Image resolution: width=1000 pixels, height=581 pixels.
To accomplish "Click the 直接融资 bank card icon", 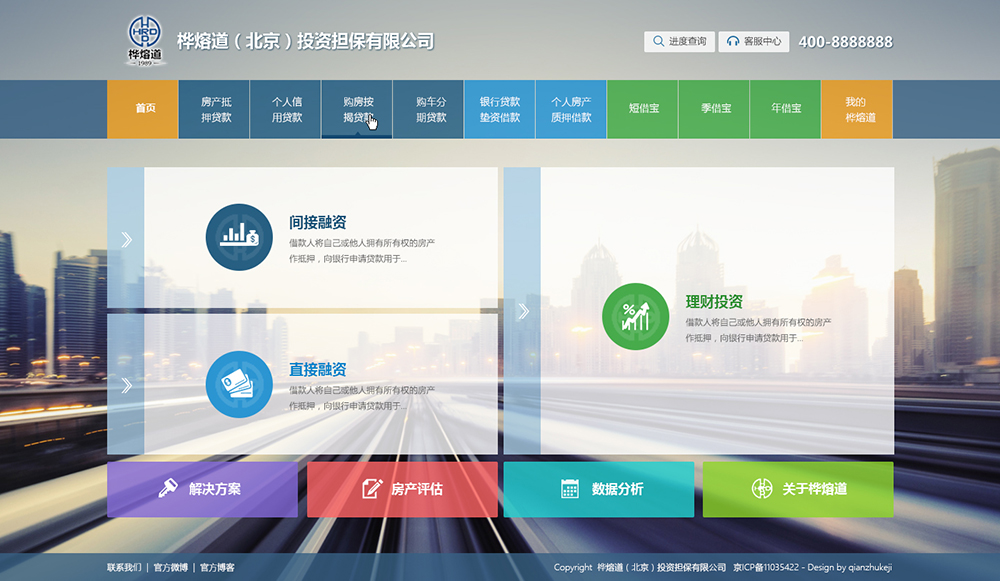I will tap(239, 384).
